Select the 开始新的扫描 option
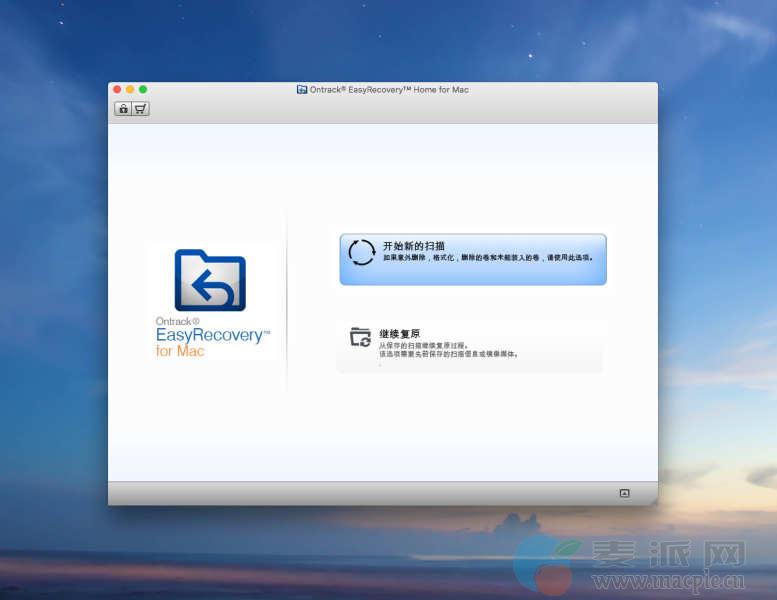Viewport: 777px width, 600px height. (x=413, y=245)
